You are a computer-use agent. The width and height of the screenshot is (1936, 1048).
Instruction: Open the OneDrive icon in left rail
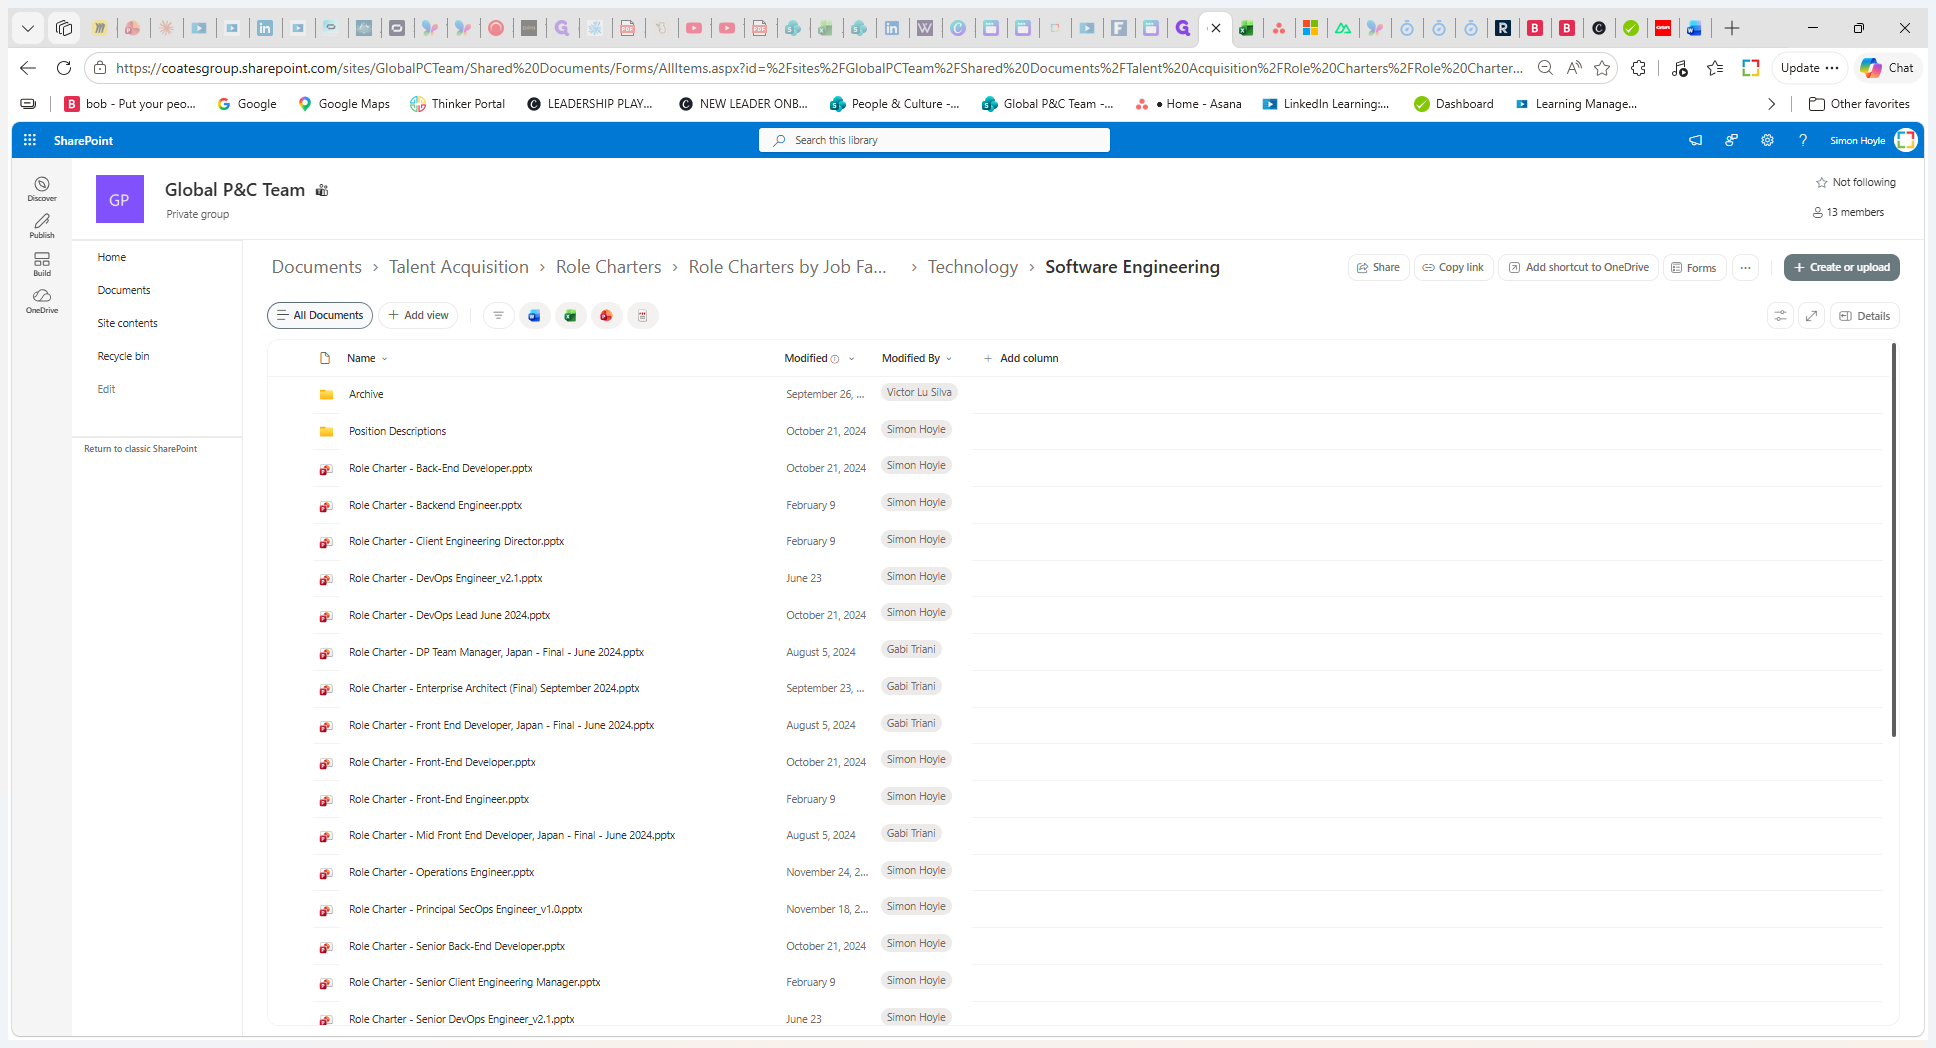click(x=42, y=300)
